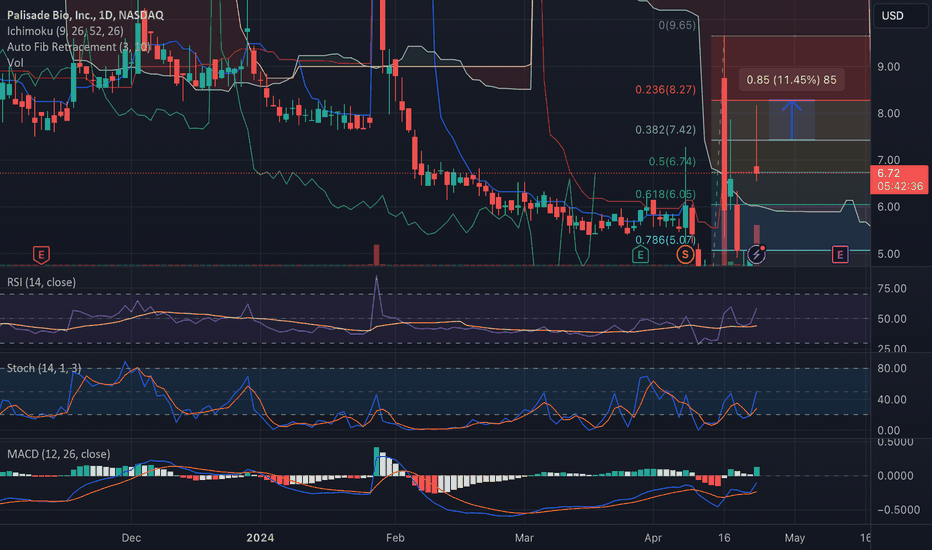The height and width of the screenshot is (550, 932).
Task: Click the May label on the time axis
Action: [795, 538]
